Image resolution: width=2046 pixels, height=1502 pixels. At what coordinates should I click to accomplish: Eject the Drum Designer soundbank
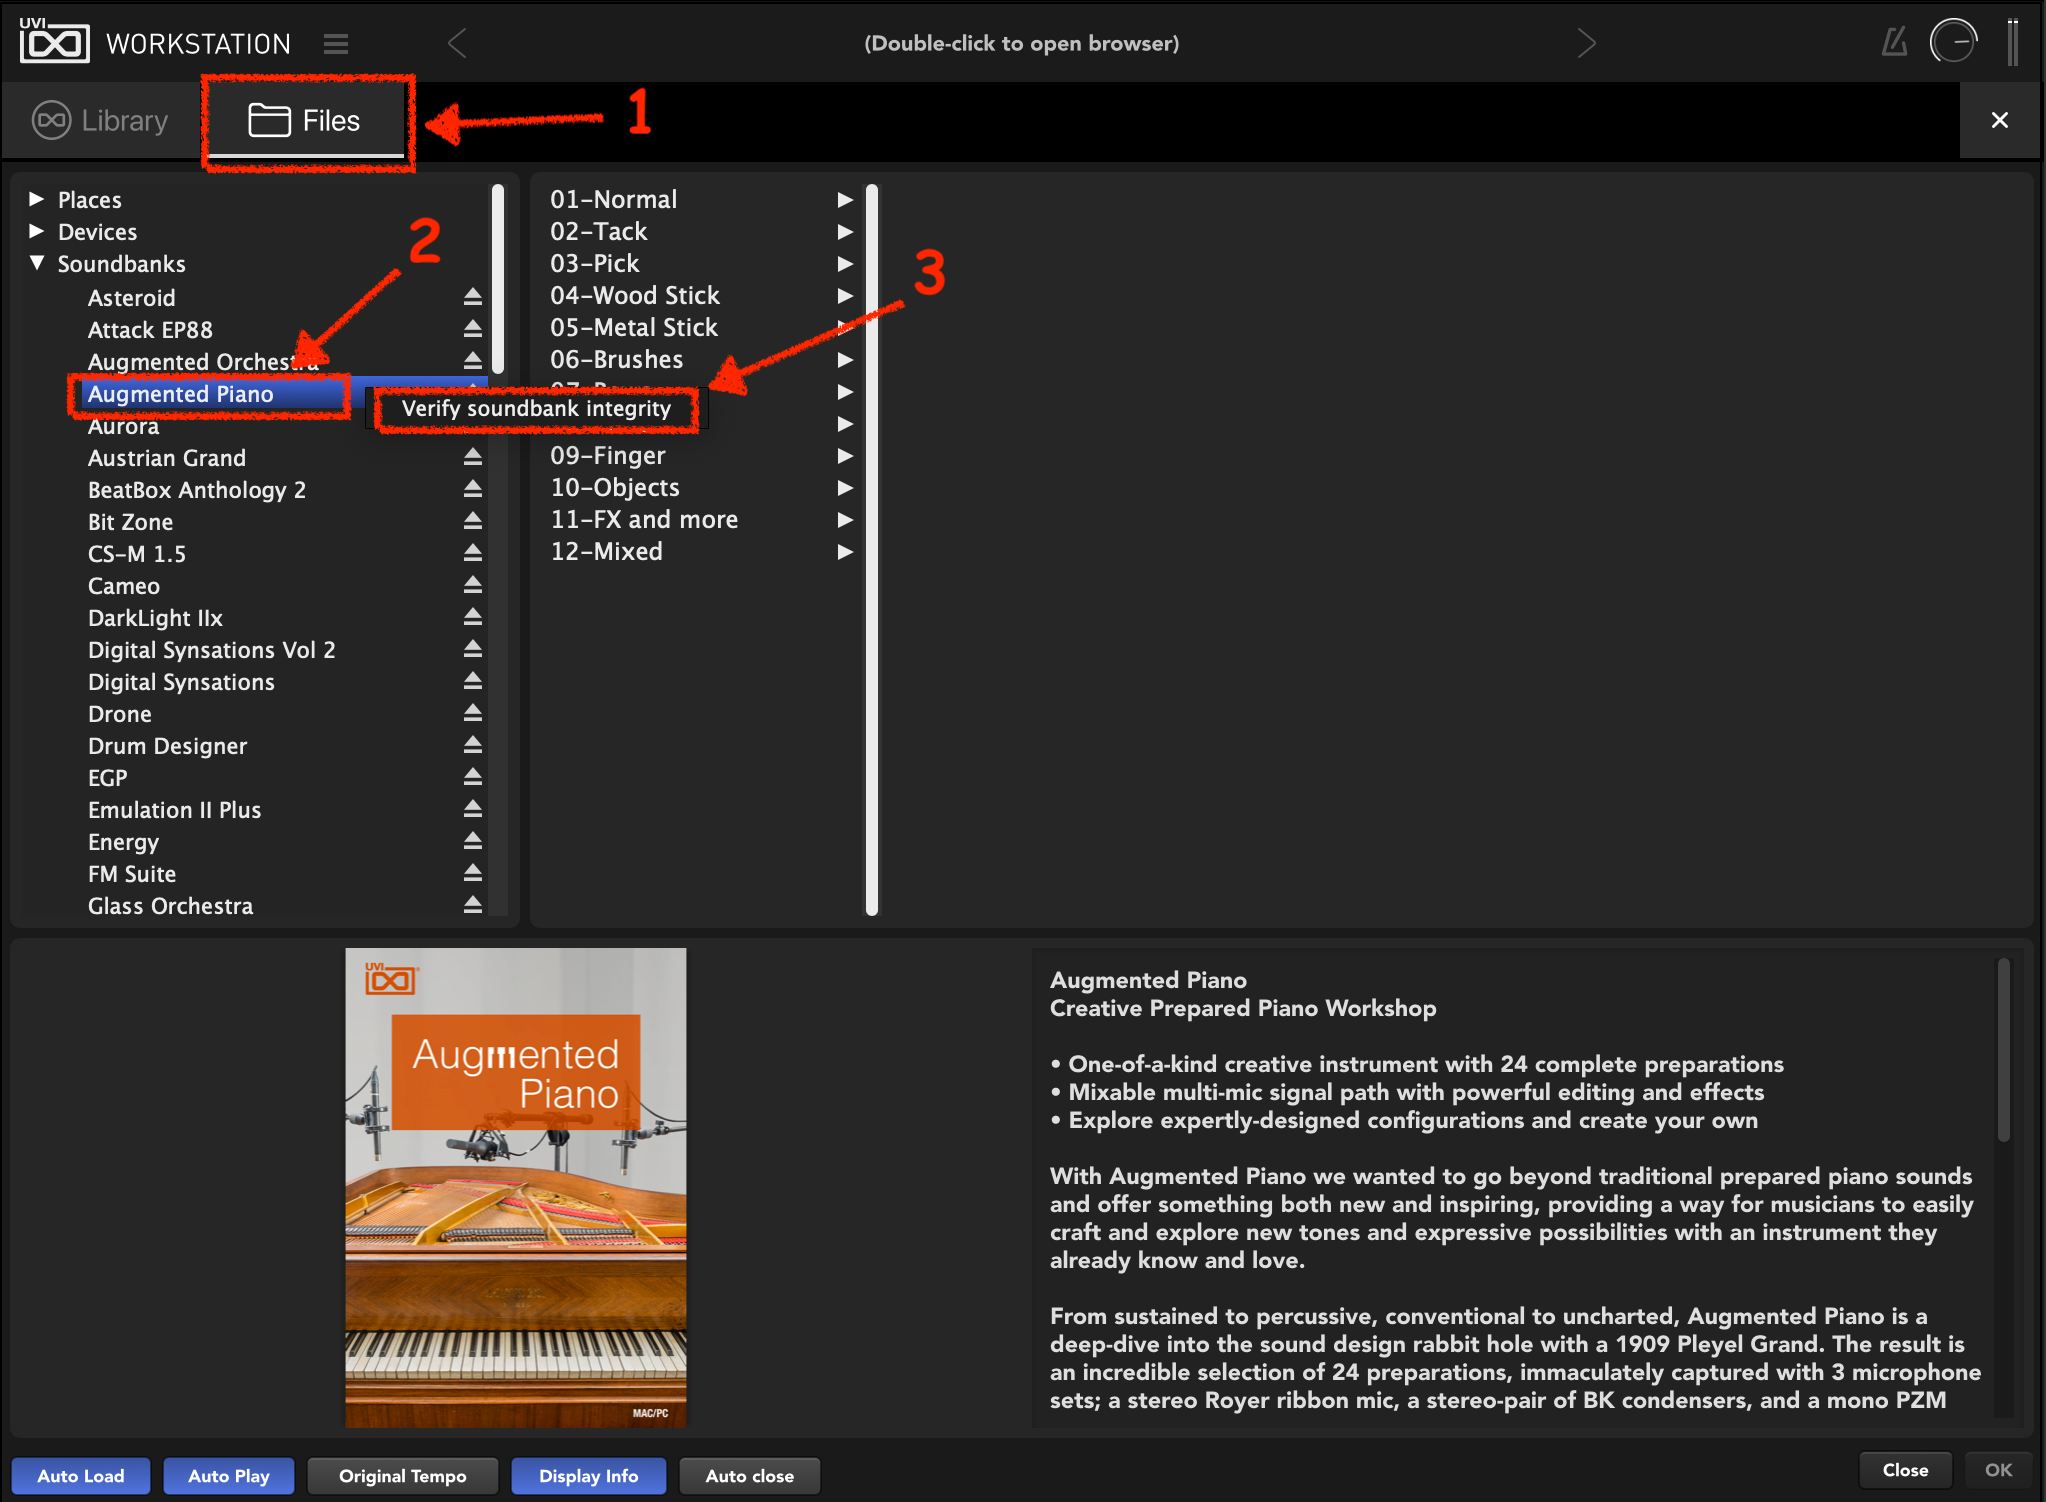[x=473, y=745]
